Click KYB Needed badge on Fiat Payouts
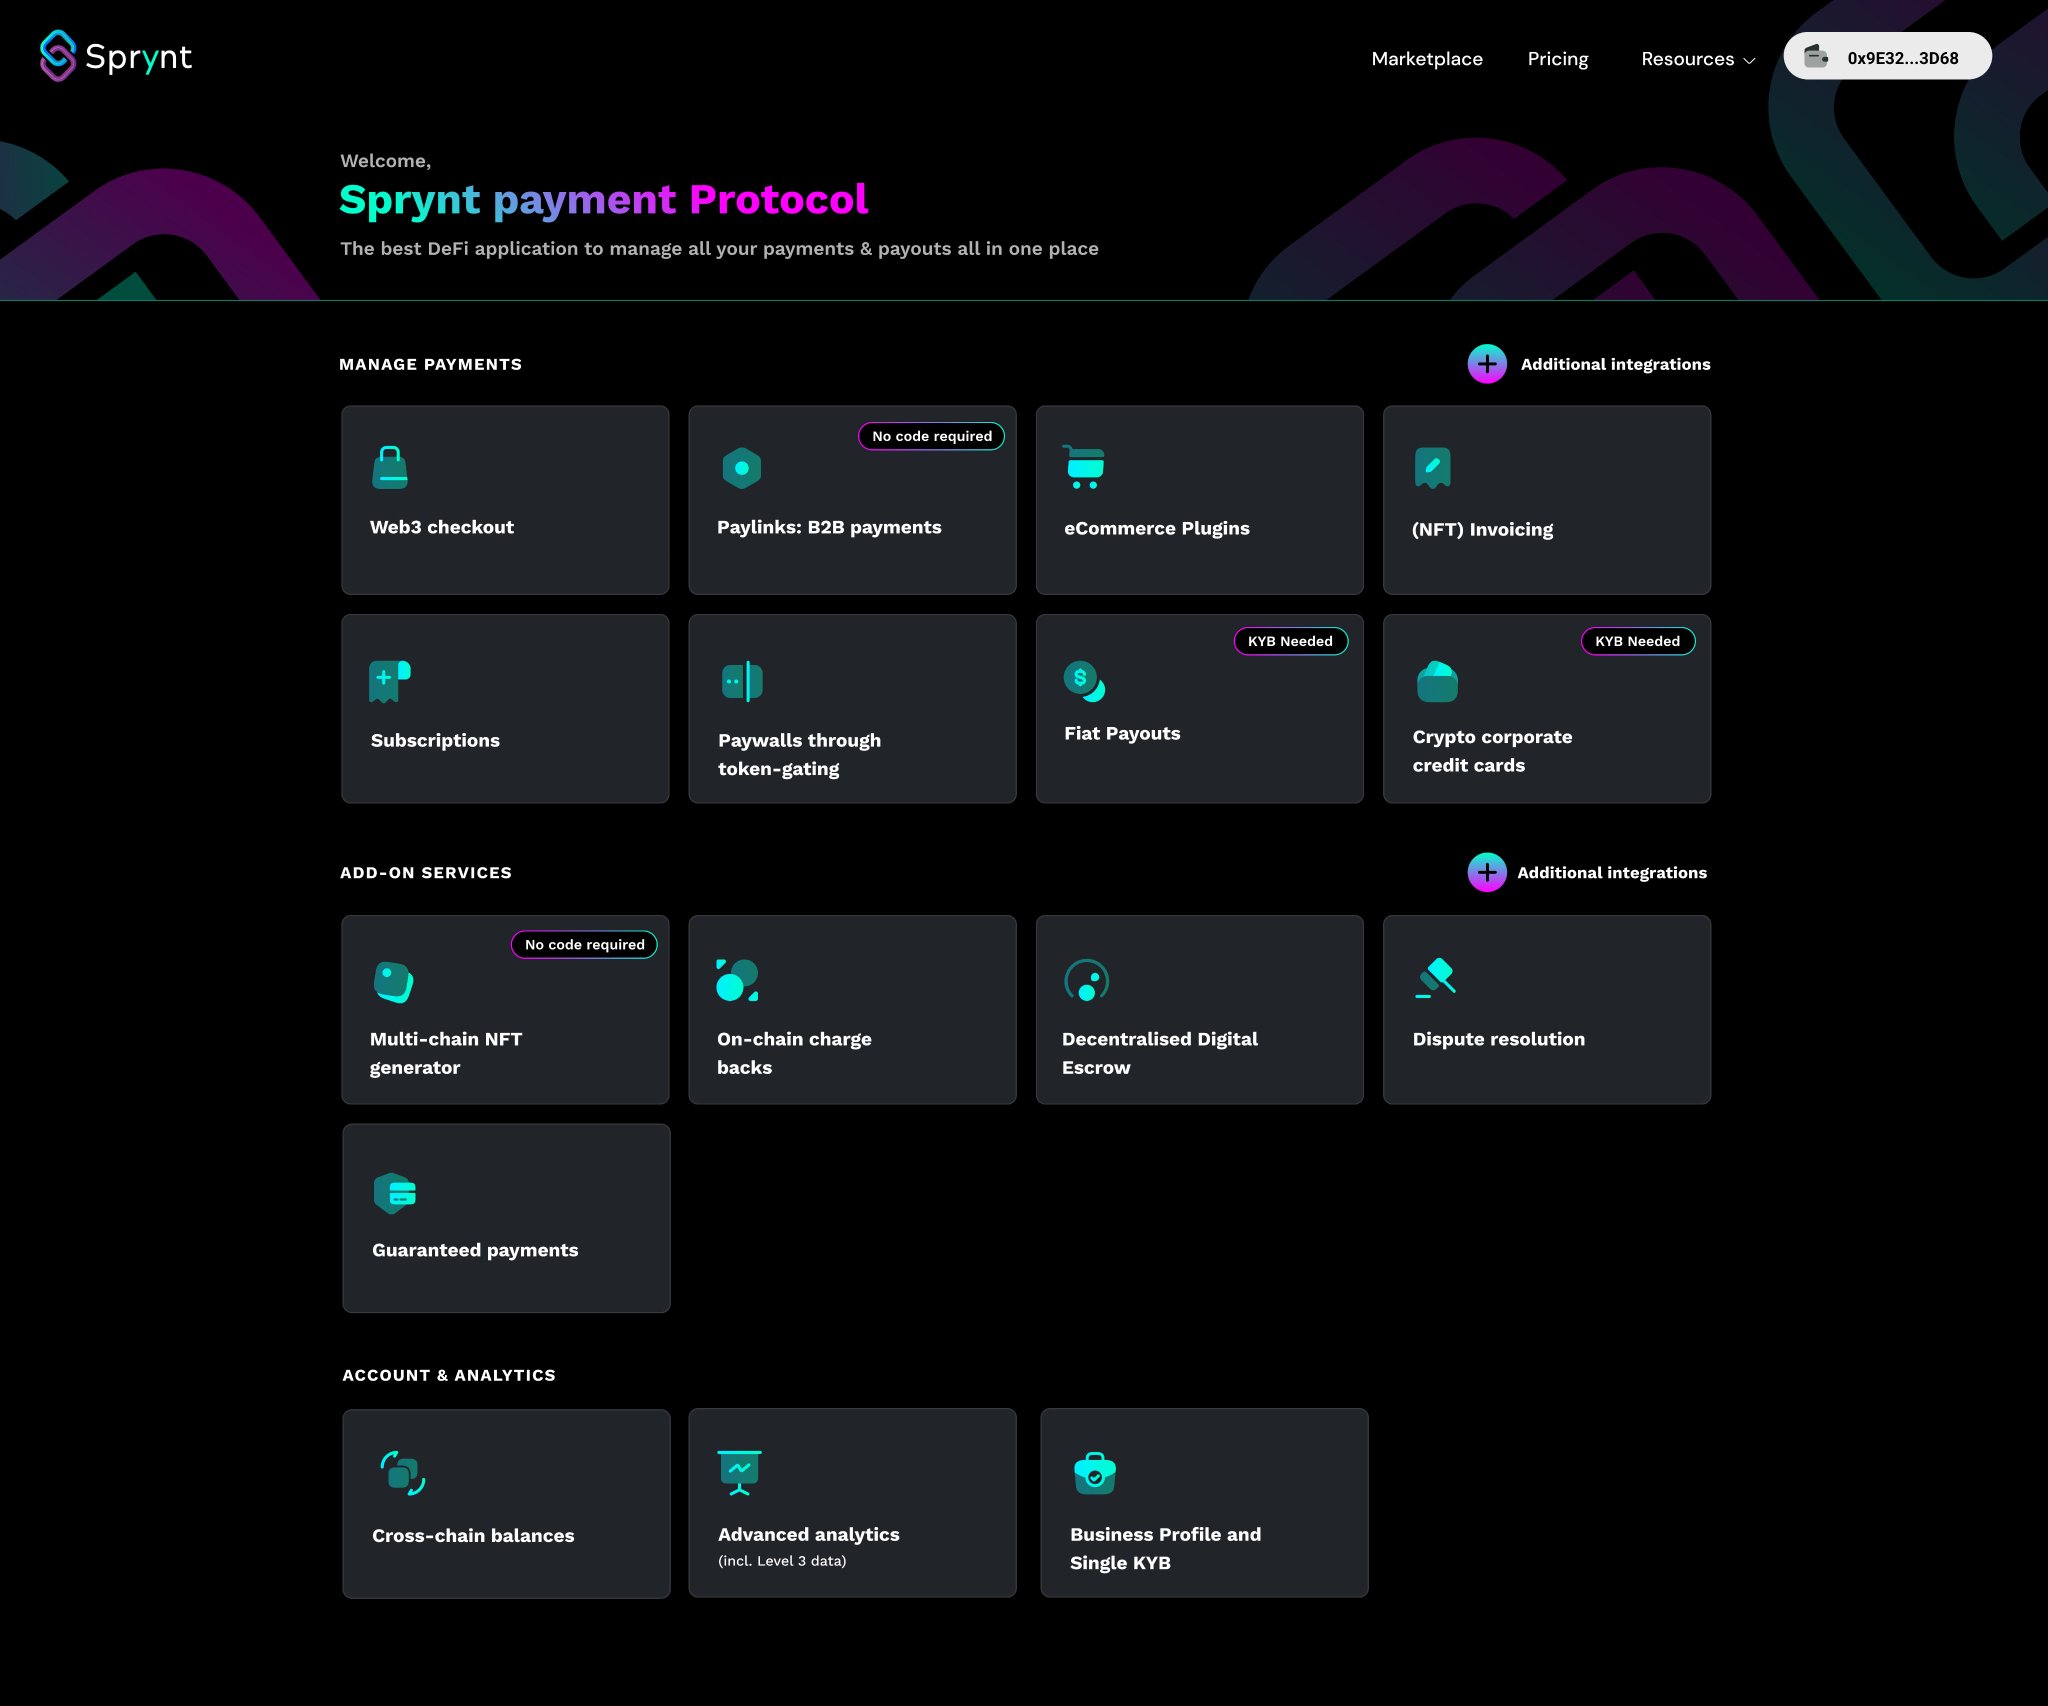Viewport: 2048px width, 1706px height. coord(1290,641)
